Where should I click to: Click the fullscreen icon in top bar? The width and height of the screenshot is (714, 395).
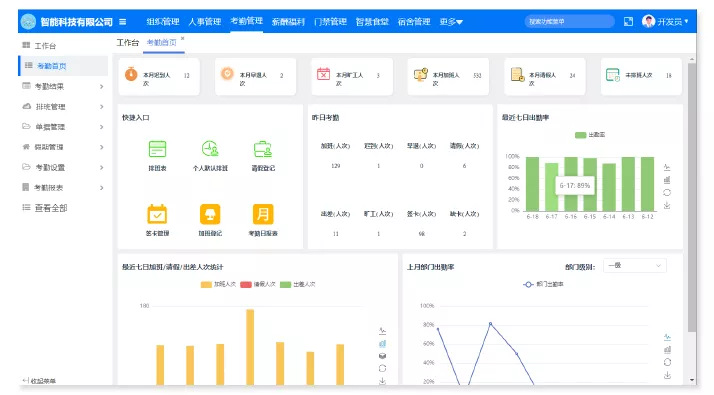628,21
